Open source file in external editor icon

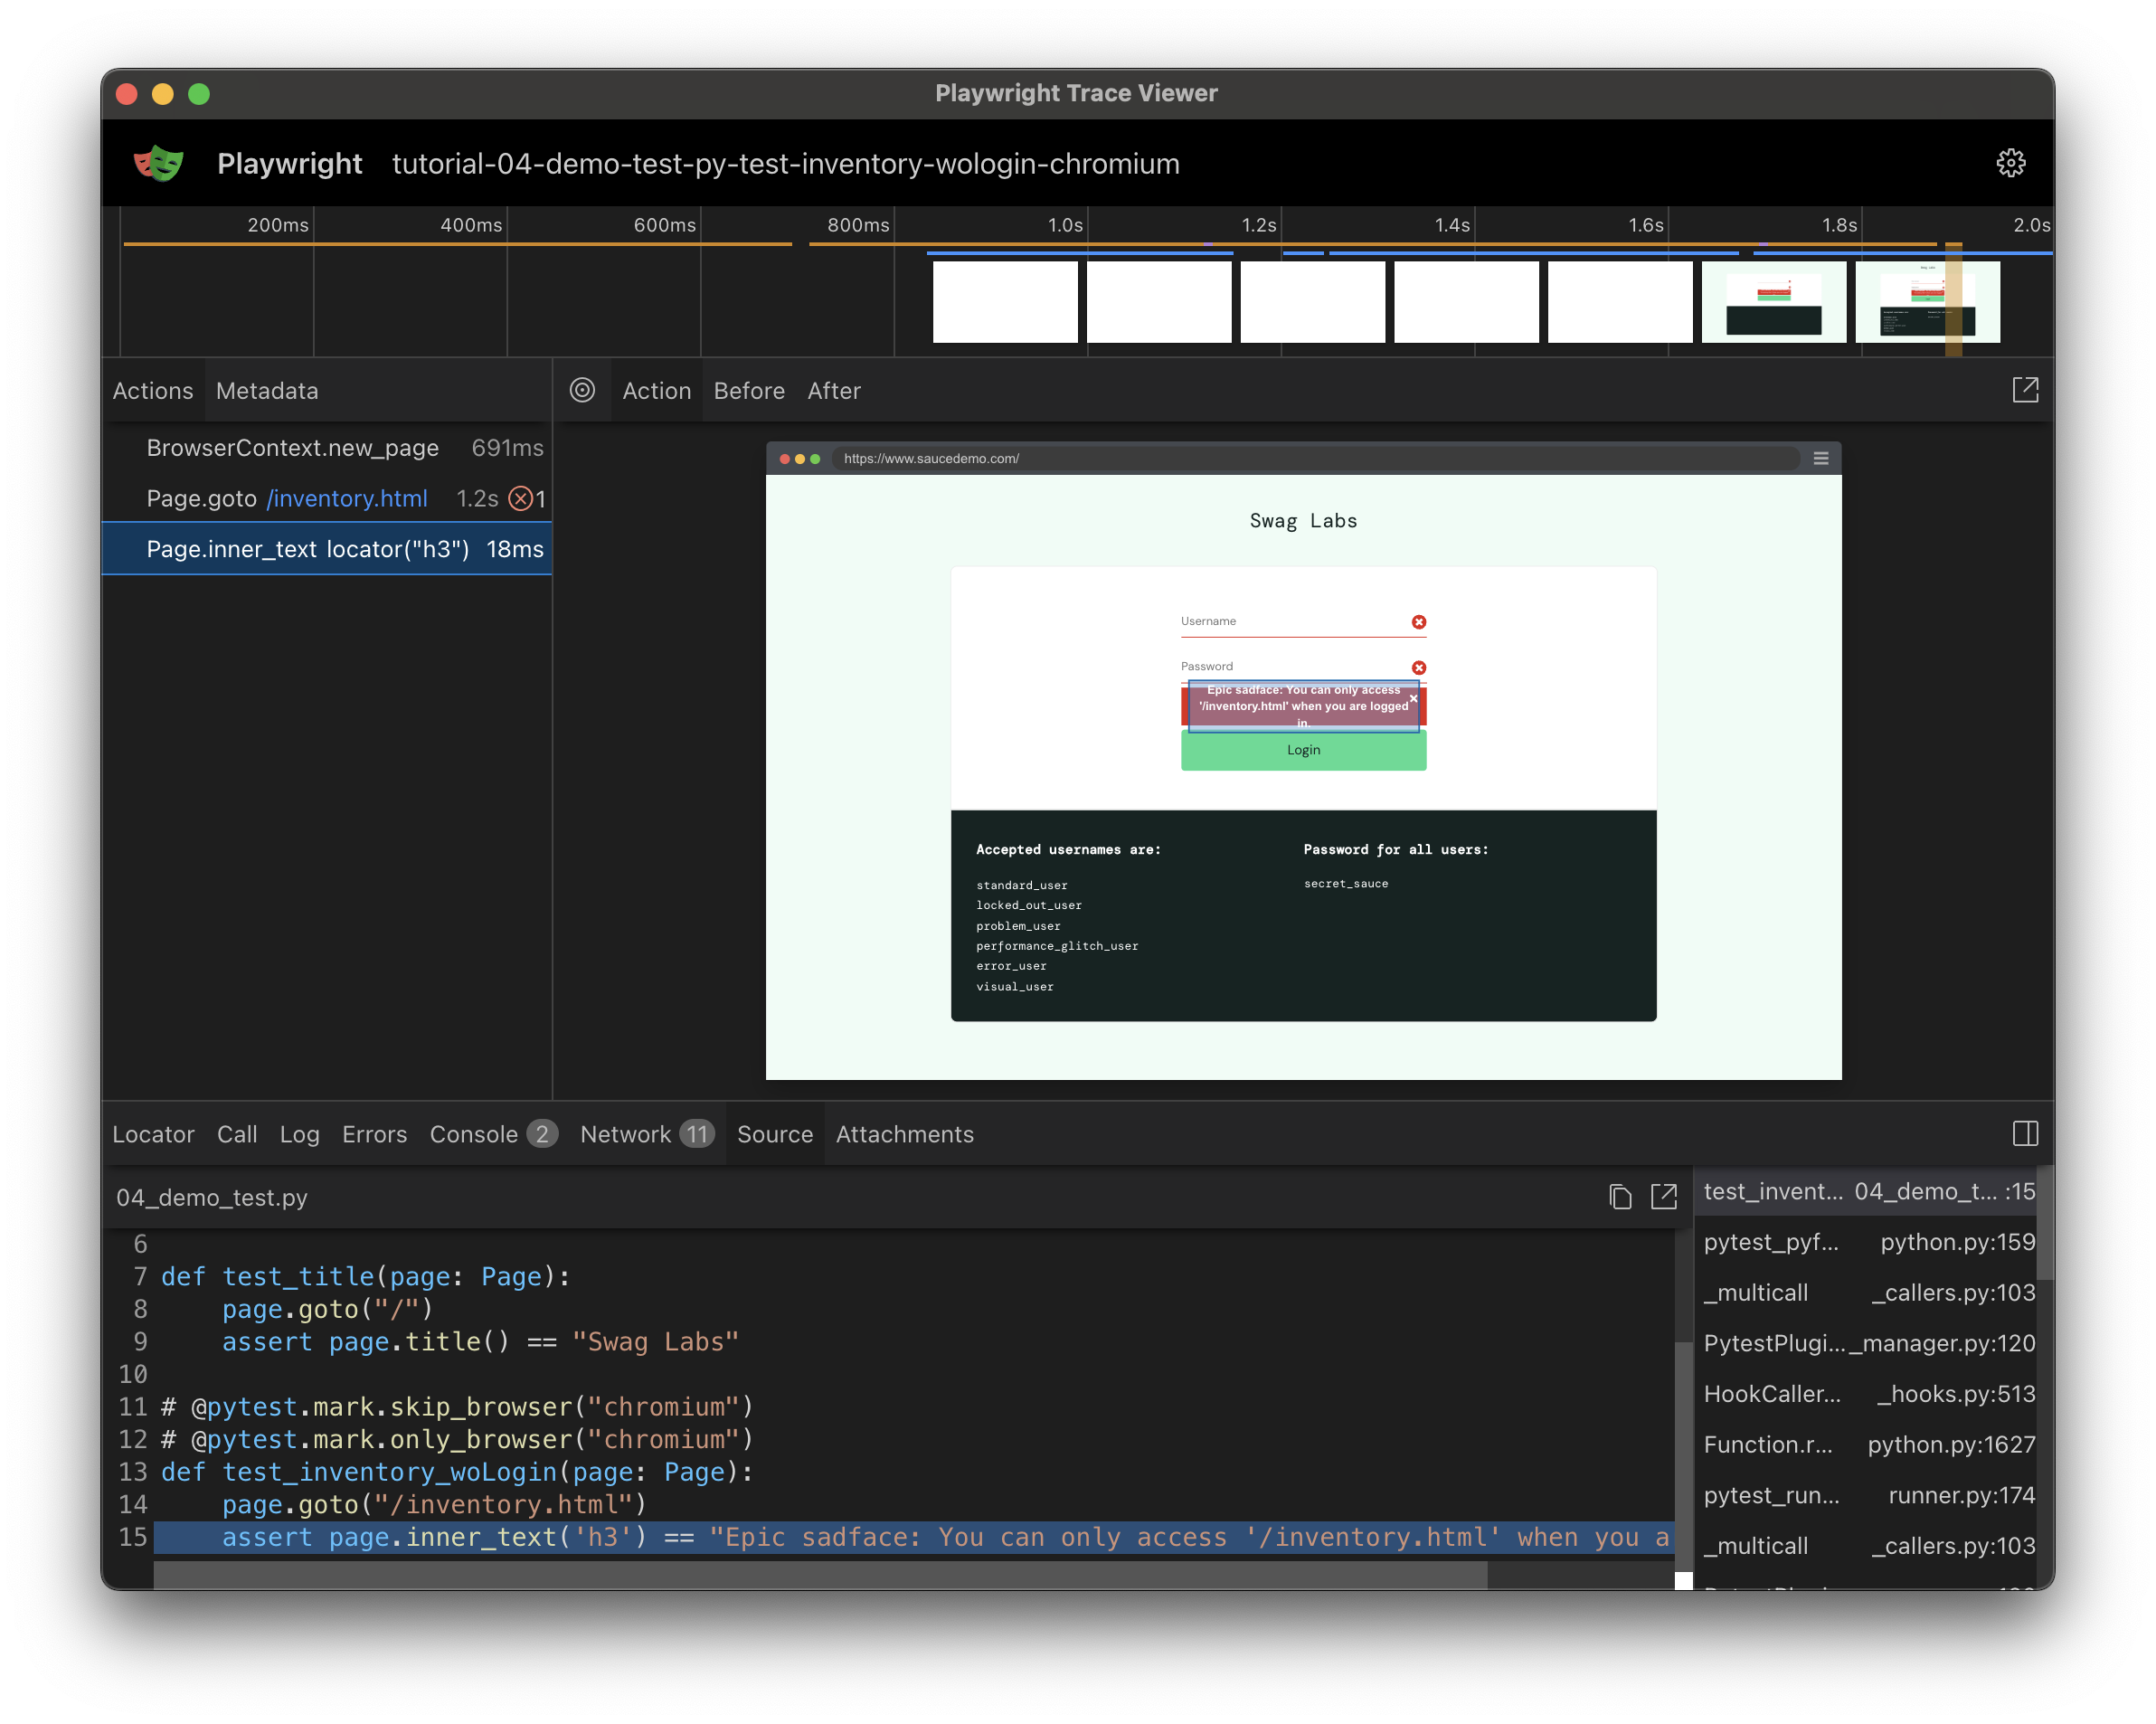click(1663, 1197)
